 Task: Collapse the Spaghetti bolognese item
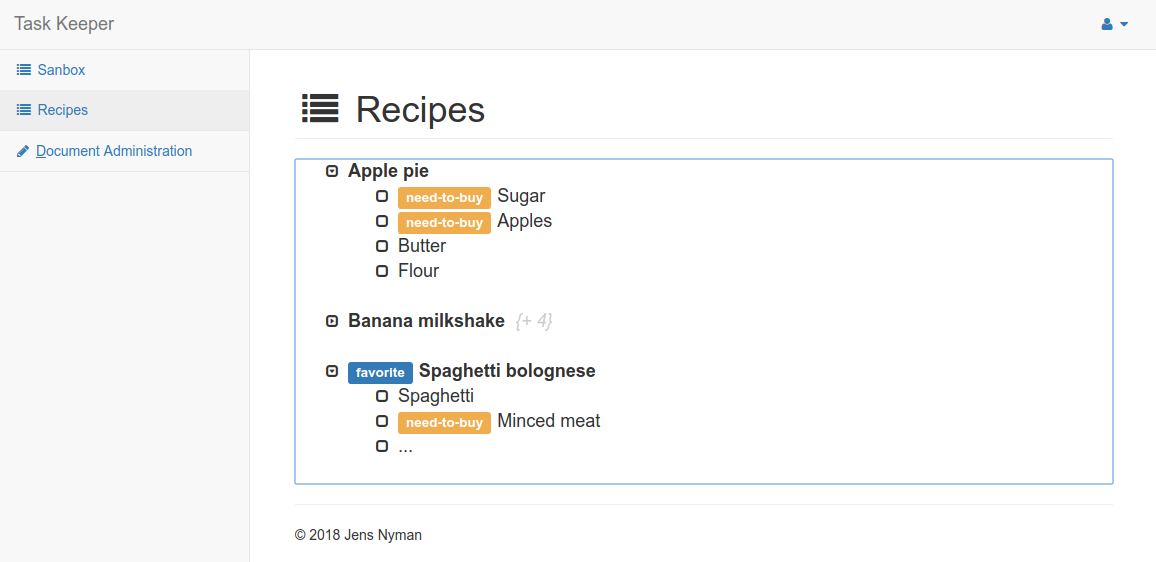tap(332, 371)
